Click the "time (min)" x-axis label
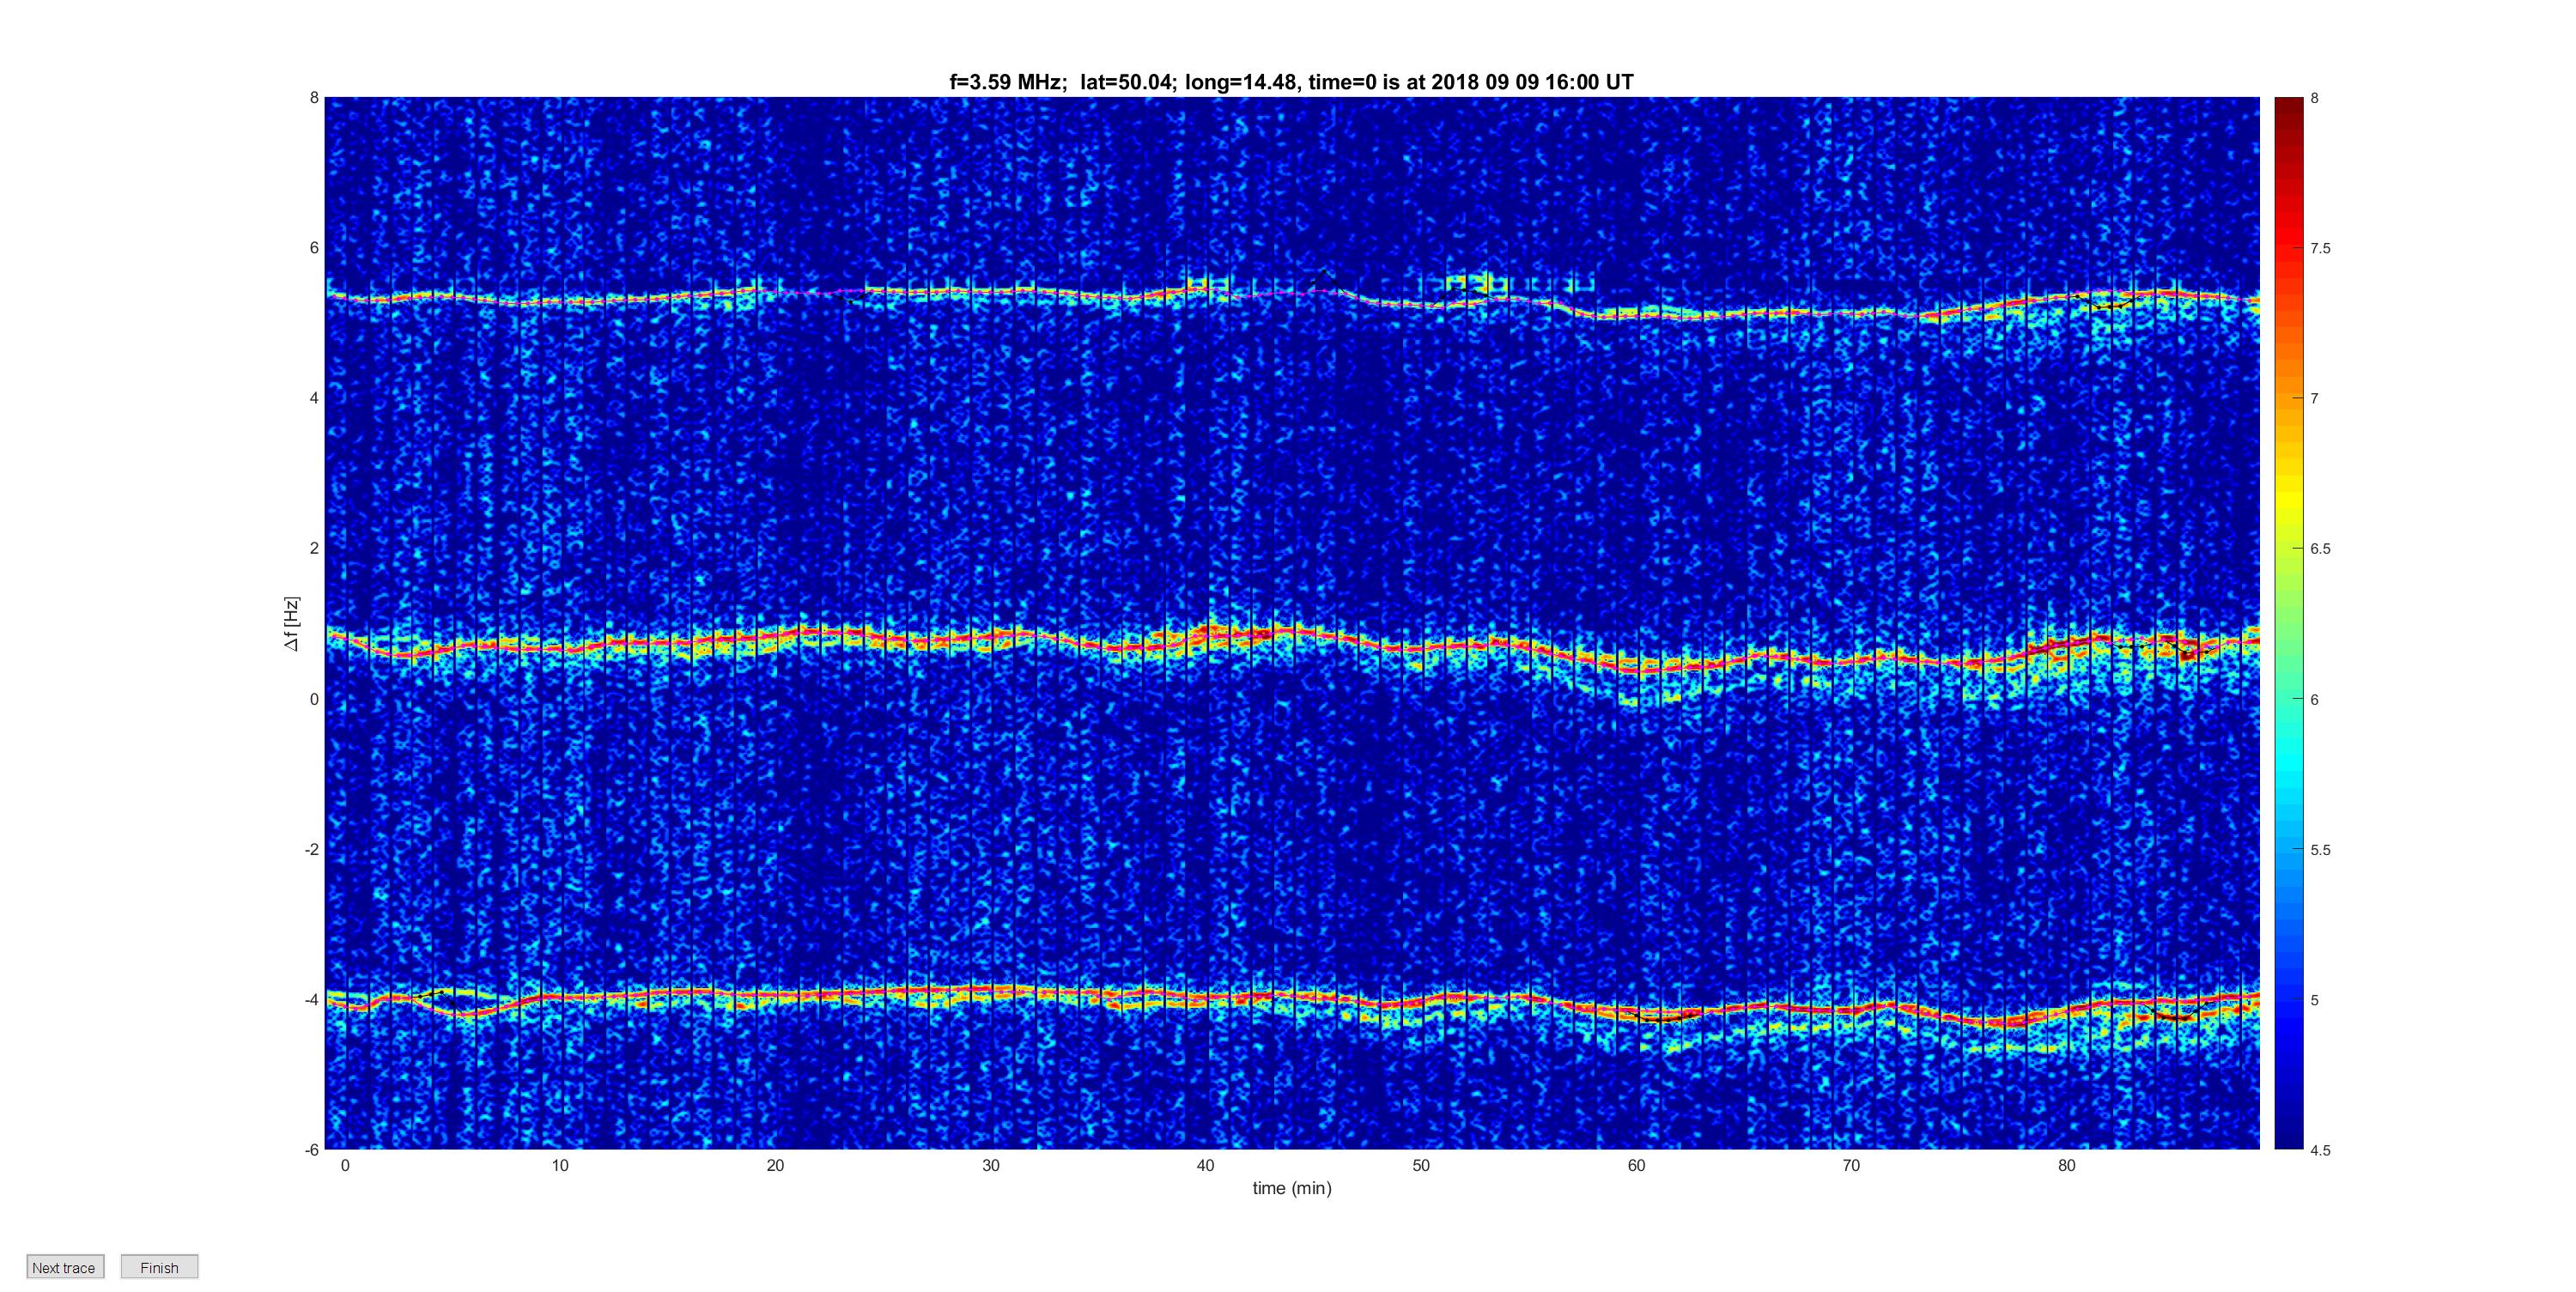 (x=1292, y=1188)
